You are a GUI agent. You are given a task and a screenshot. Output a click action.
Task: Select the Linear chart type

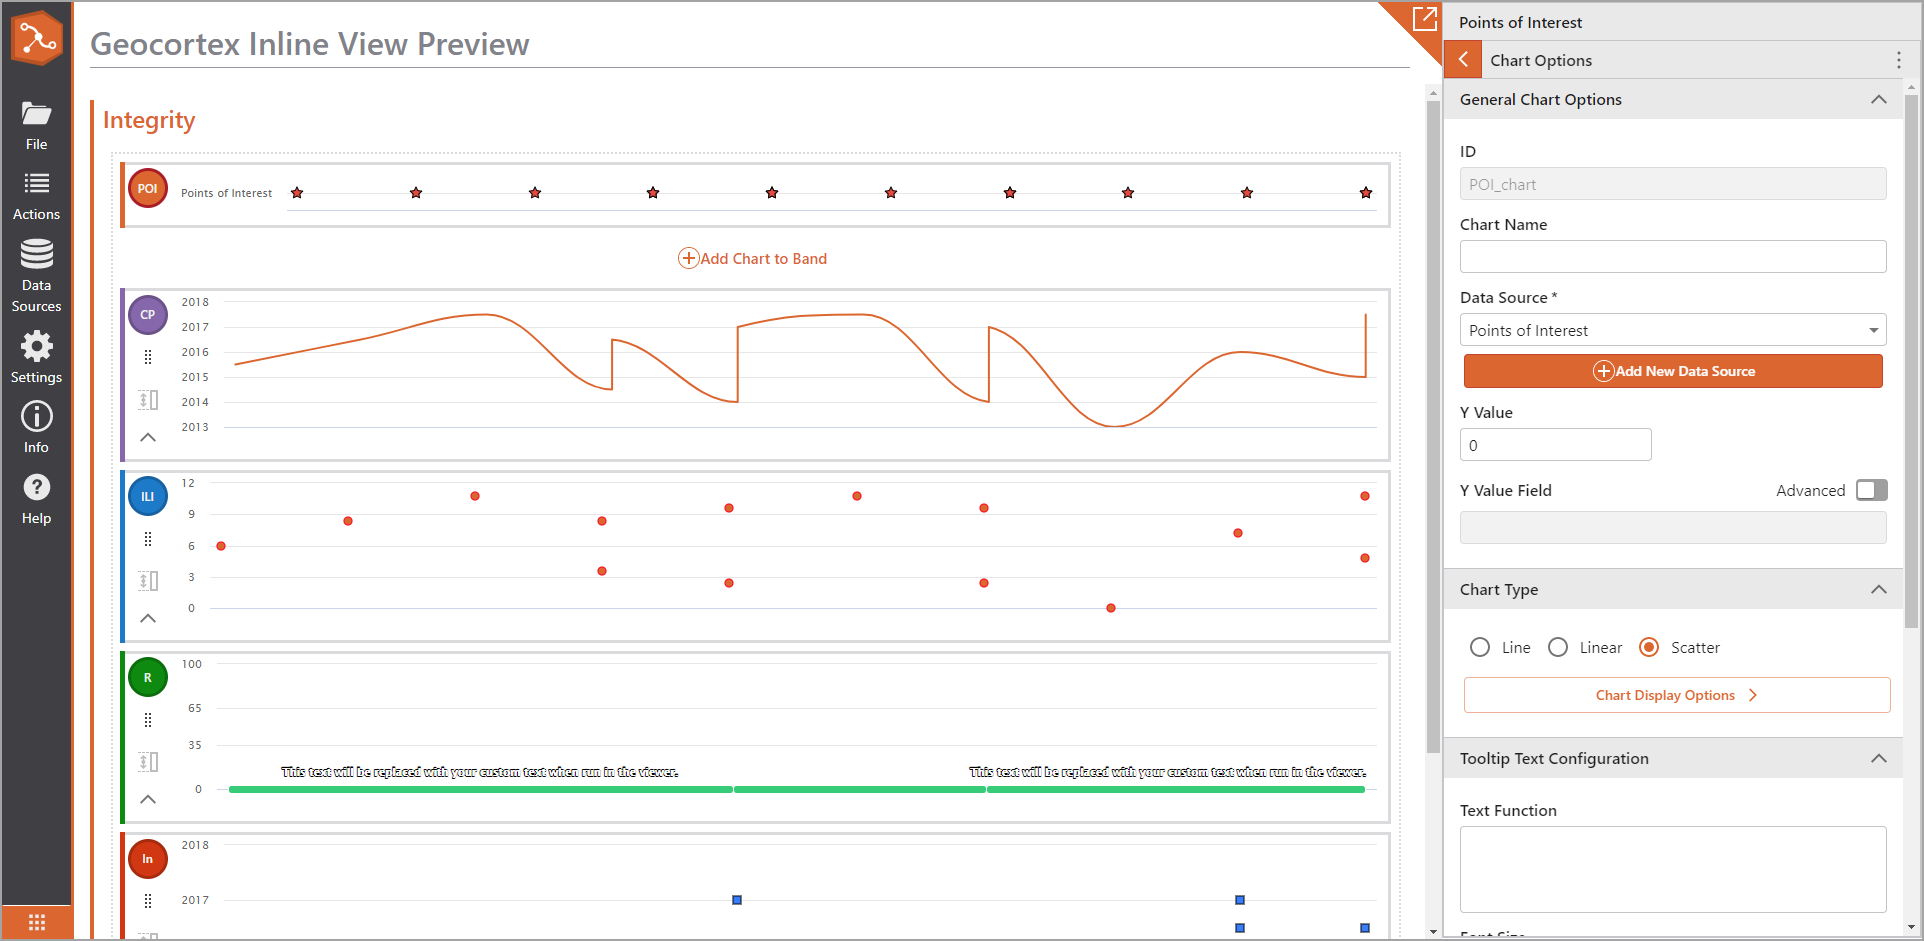point(1558,647)
